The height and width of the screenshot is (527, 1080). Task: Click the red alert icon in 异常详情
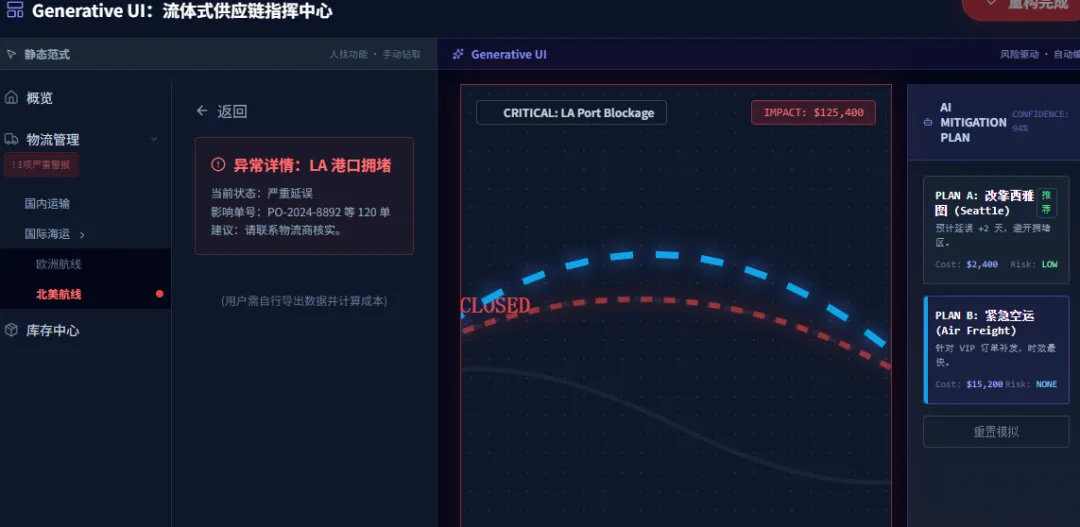tap(218, 165)
